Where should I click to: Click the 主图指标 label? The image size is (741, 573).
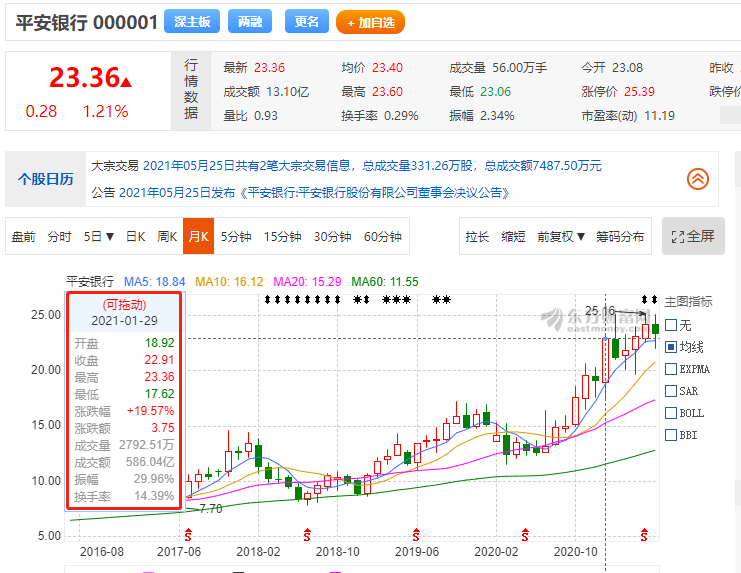pos(689,302)
